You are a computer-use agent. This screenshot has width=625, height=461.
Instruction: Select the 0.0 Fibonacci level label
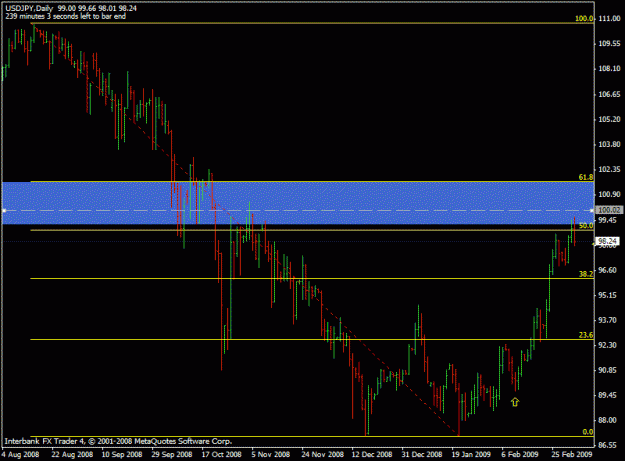pyautogui.click(x=588, y=432)
